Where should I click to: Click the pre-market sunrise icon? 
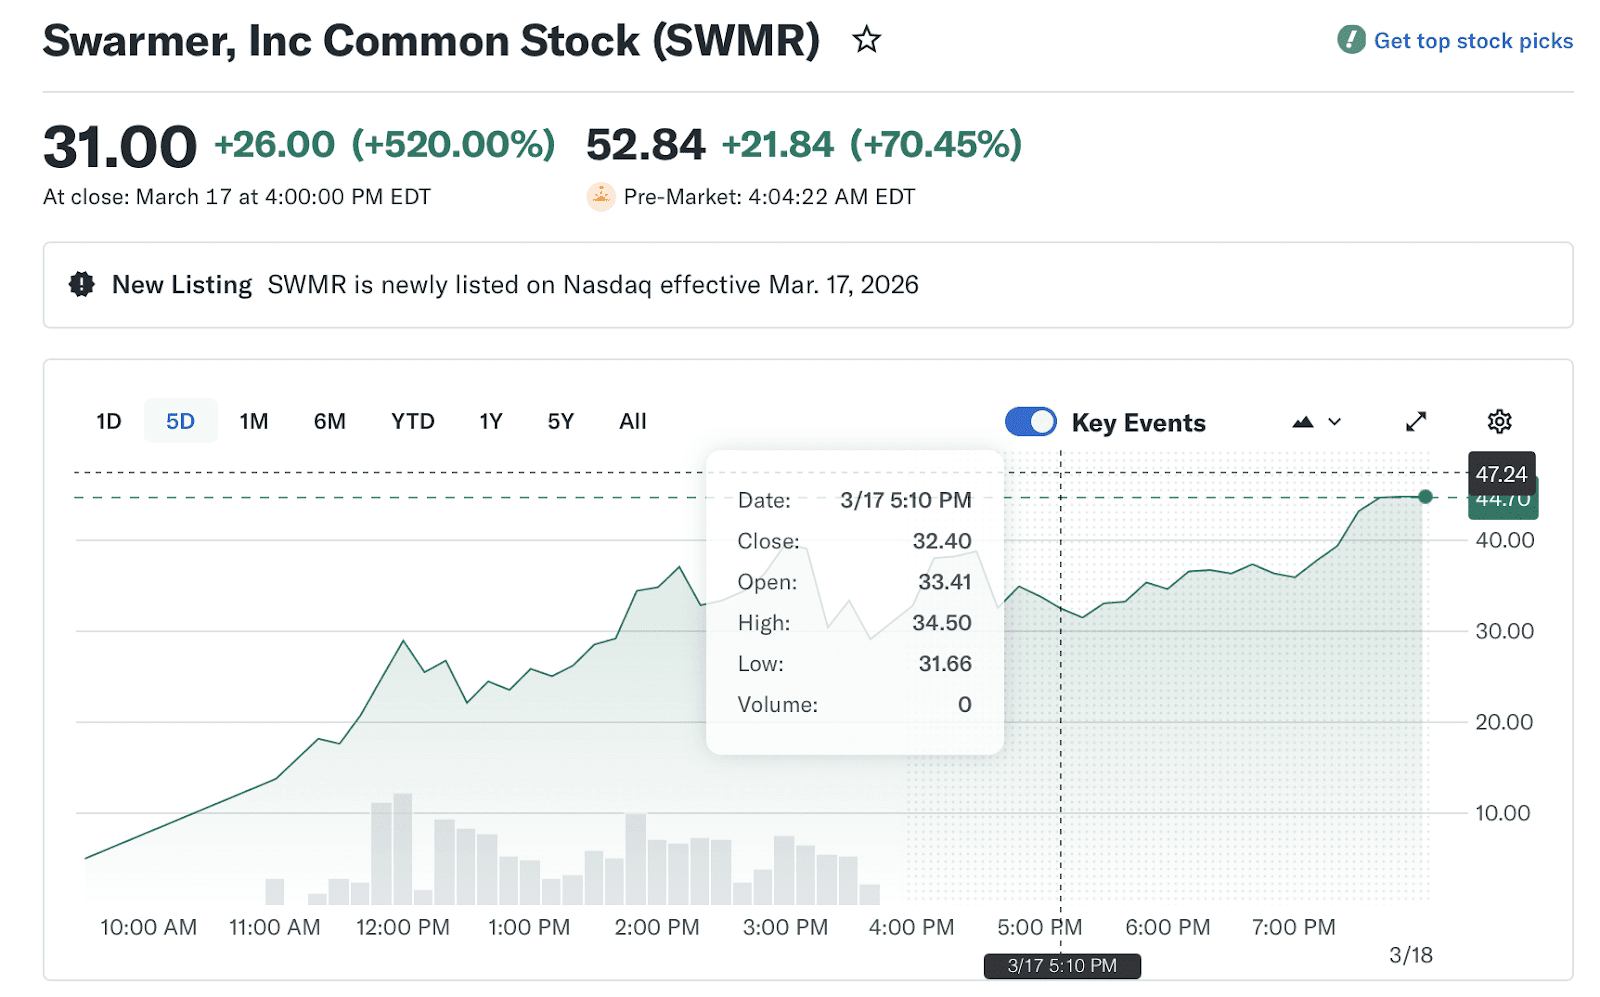pyautogui.click(x=600, y=197)
